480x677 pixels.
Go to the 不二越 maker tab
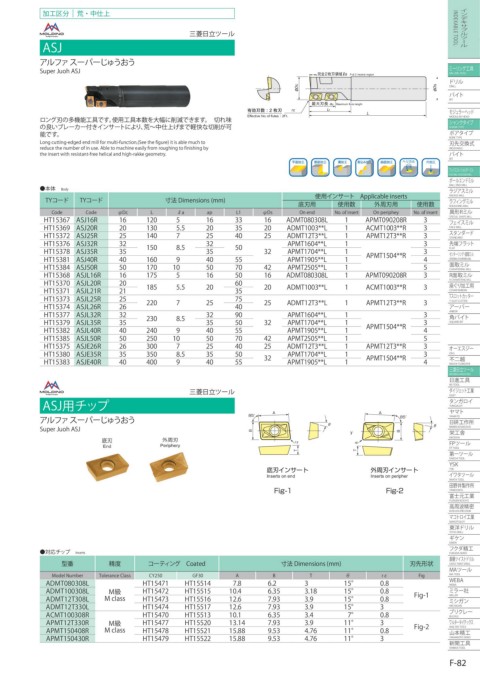[464, 360]
